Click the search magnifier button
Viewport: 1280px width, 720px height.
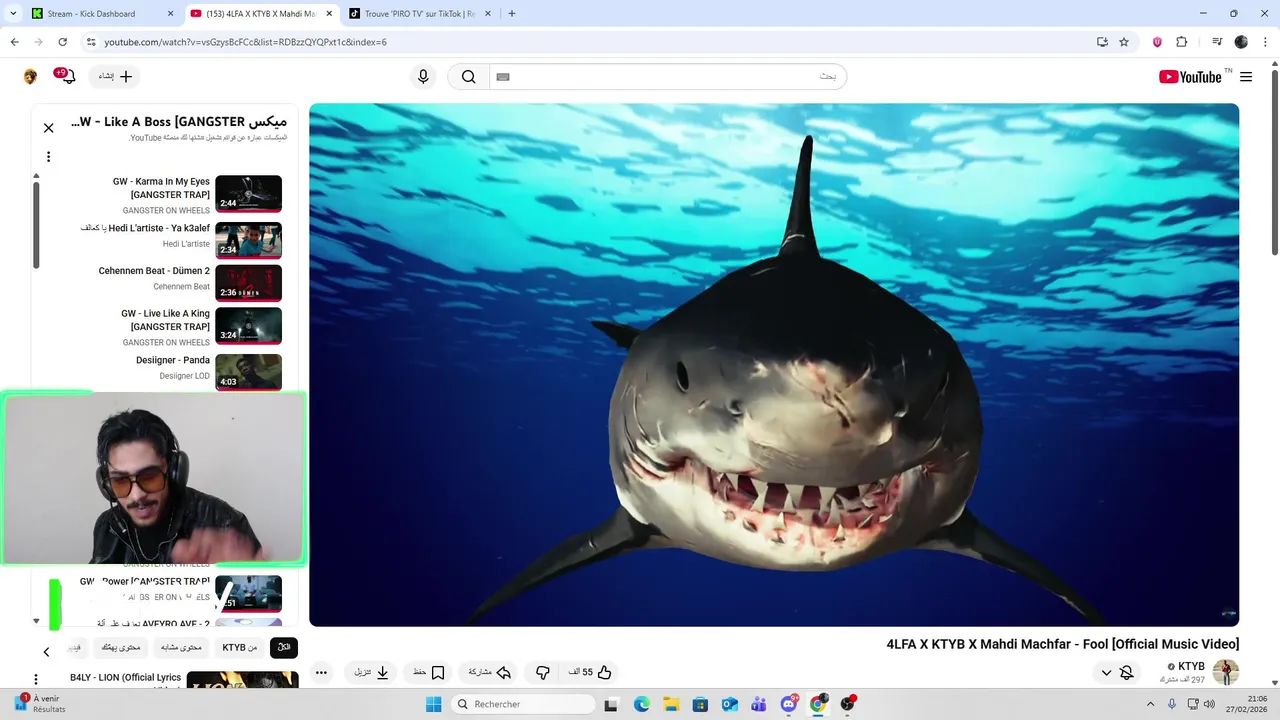(468, 77)
